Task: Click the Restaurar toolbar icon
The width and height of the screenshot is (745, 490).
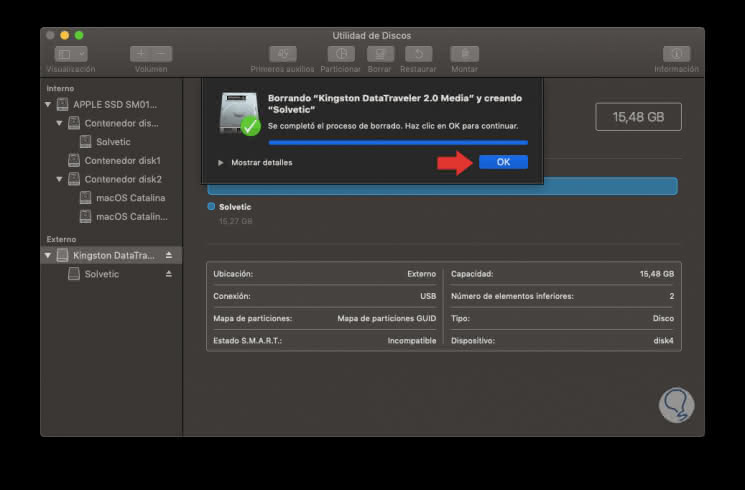Action: click(x=418, y=54)
